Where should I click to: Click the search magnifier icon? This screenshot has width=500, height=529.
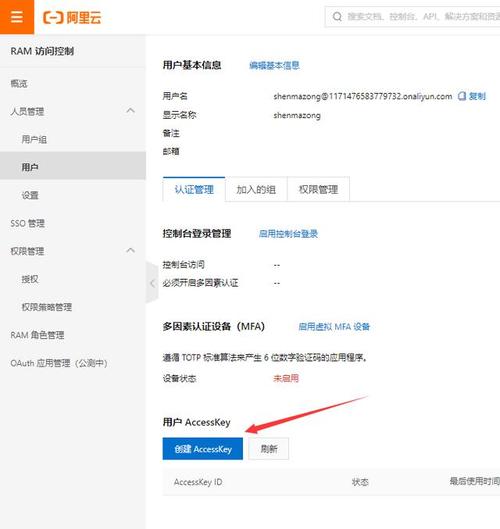click(337, 17)
